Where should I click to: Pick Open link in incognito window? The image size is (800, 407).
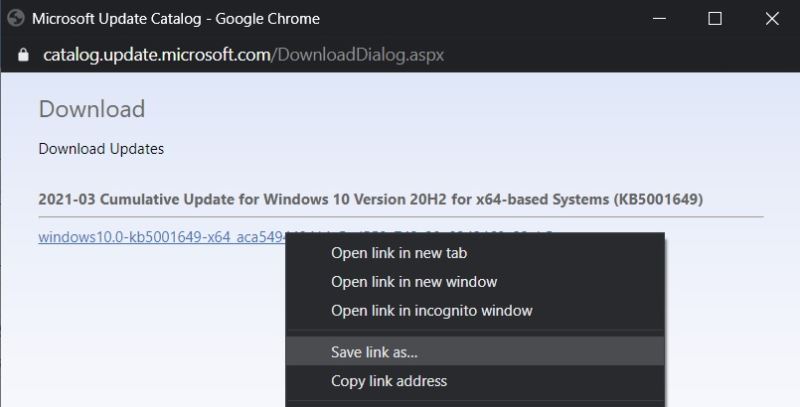(x=431, y=311)
